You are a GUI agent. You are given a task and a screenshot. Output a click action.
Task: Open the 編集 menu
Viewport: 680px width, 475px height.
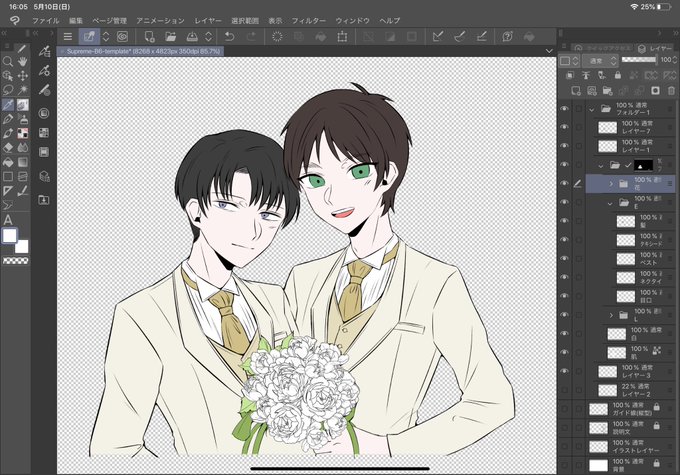point(76,21)
